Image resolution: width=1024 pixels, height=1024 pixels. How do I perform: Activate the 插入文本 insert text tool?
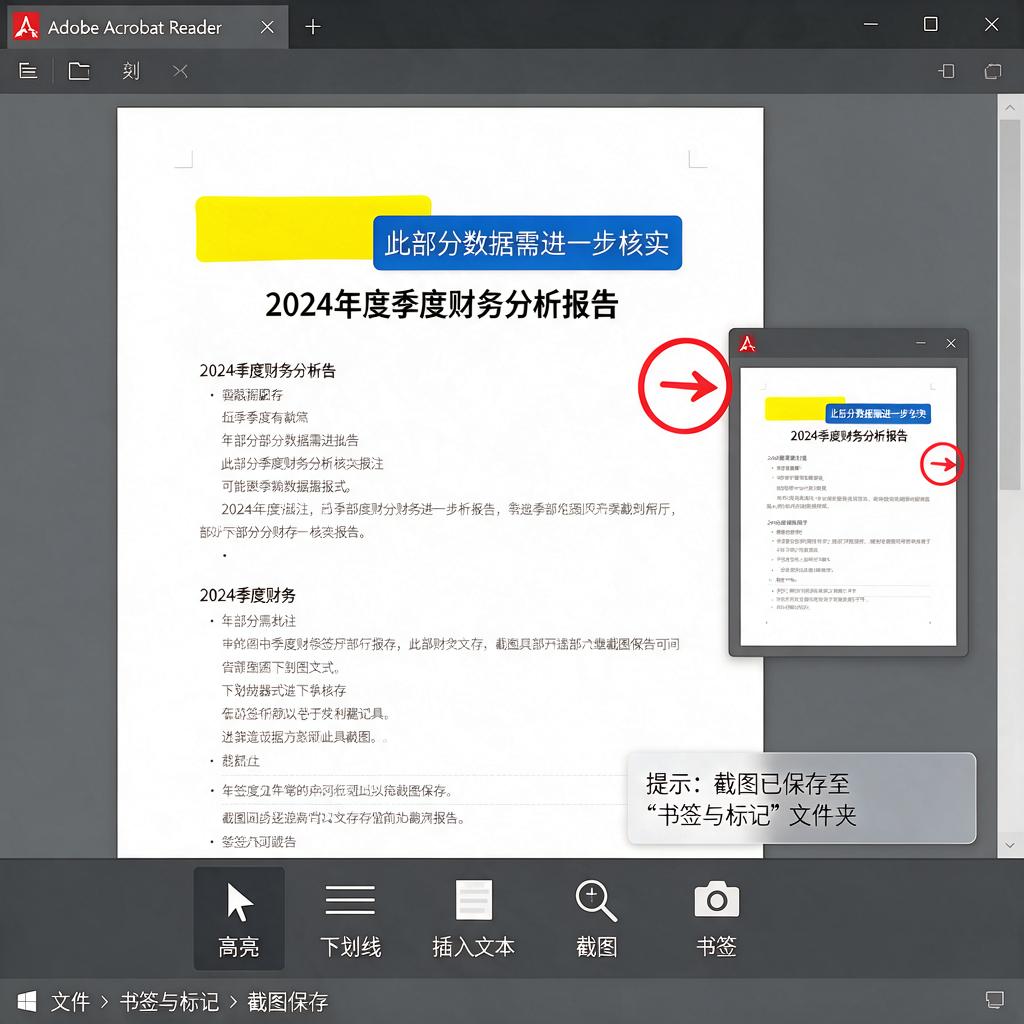click(473, 918)
